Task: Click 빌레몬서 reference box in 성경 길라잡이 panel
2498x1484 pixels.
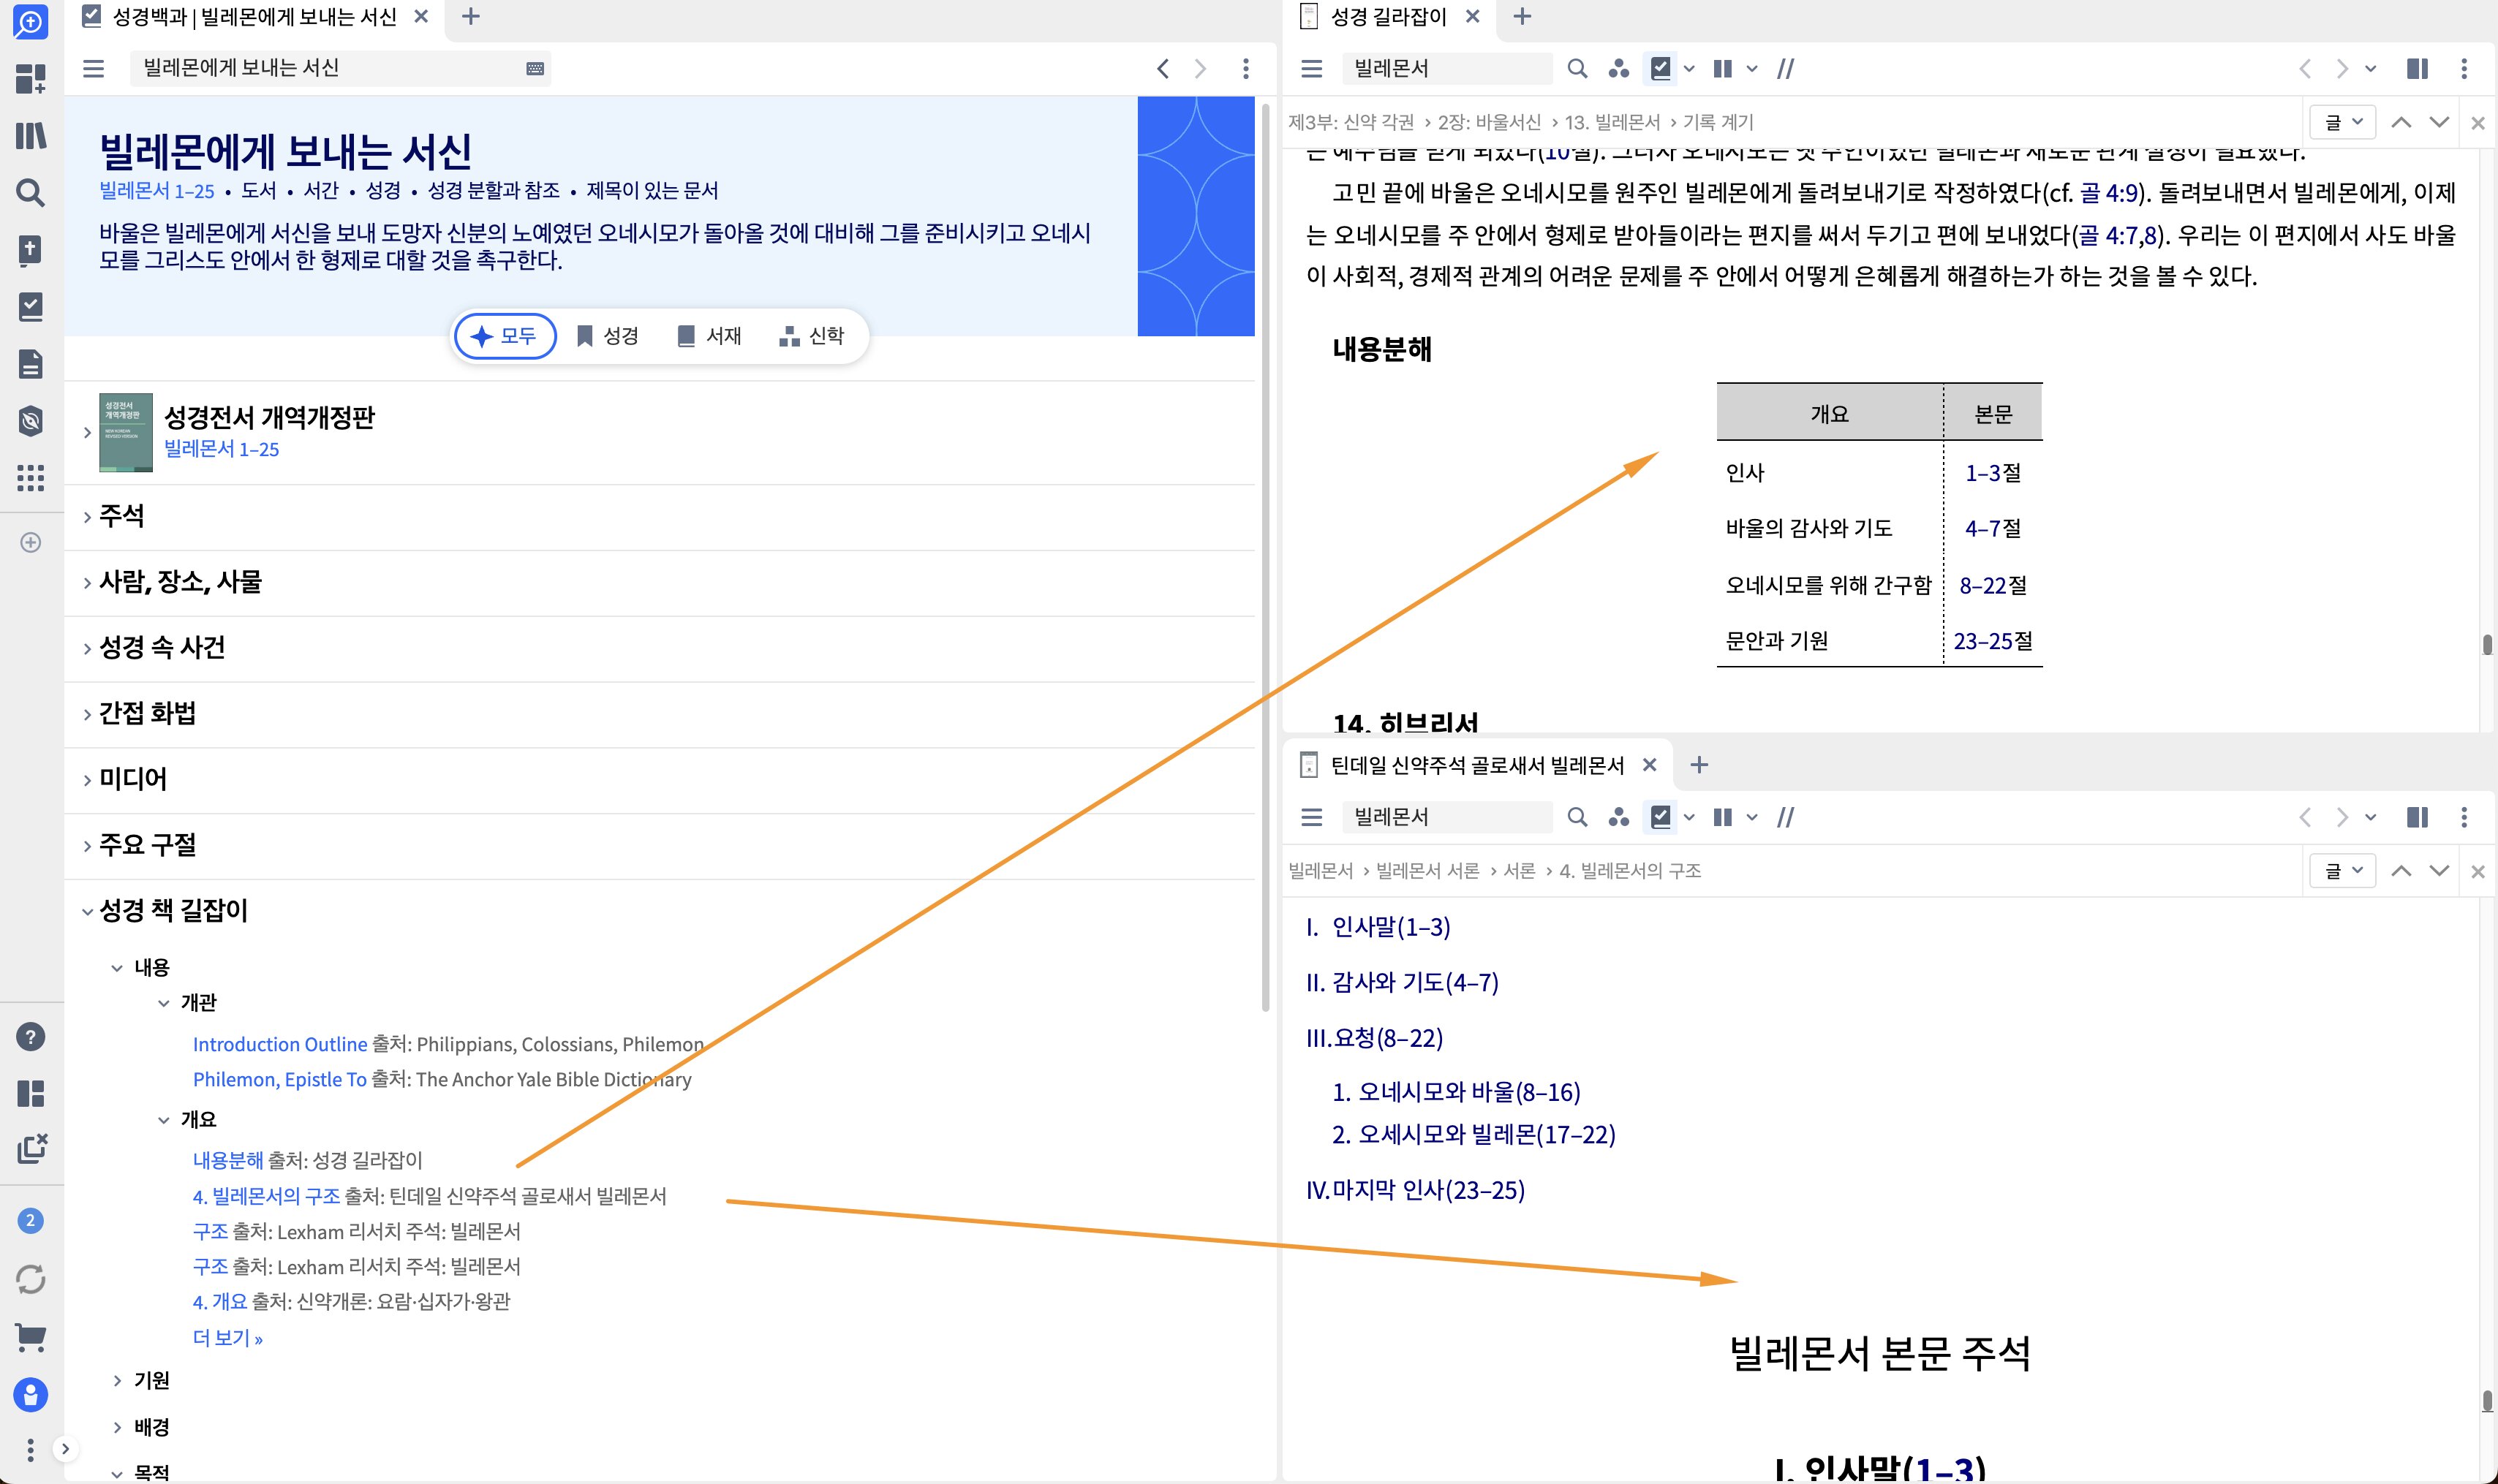Action: pos(1446,68)
